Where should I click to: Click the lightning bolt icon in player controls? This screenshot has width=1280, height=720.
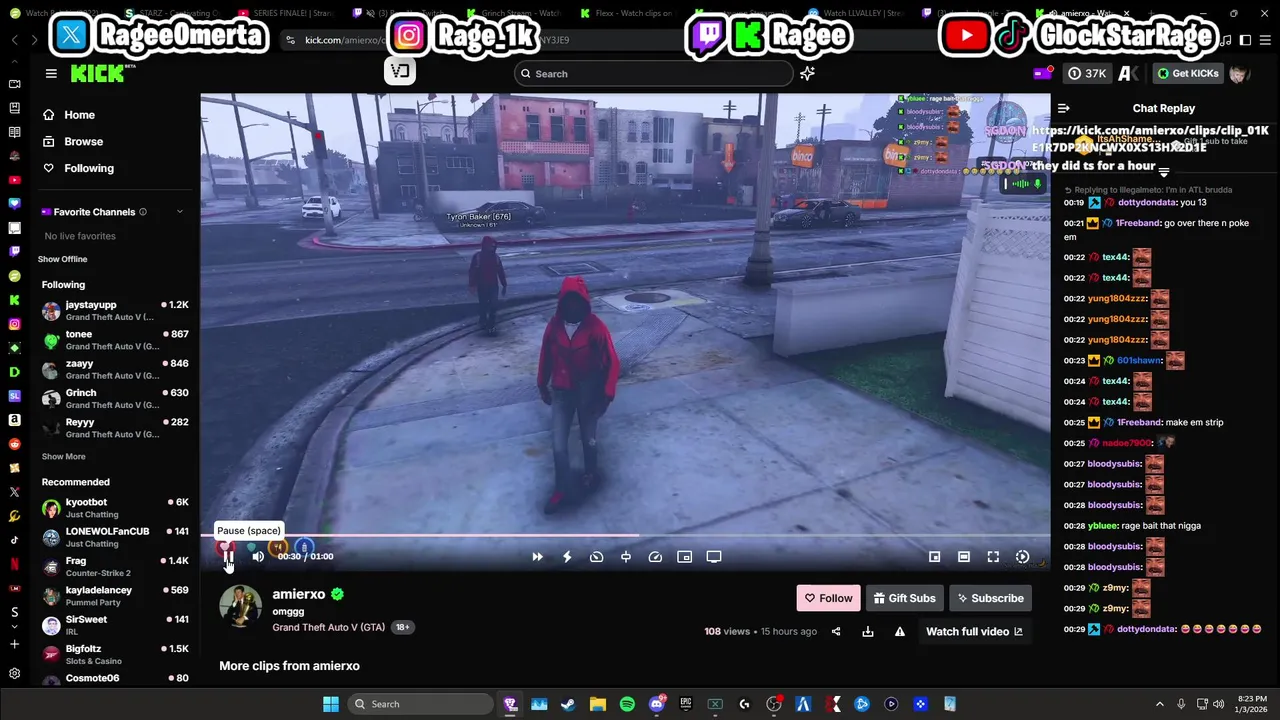coord(567,557)
